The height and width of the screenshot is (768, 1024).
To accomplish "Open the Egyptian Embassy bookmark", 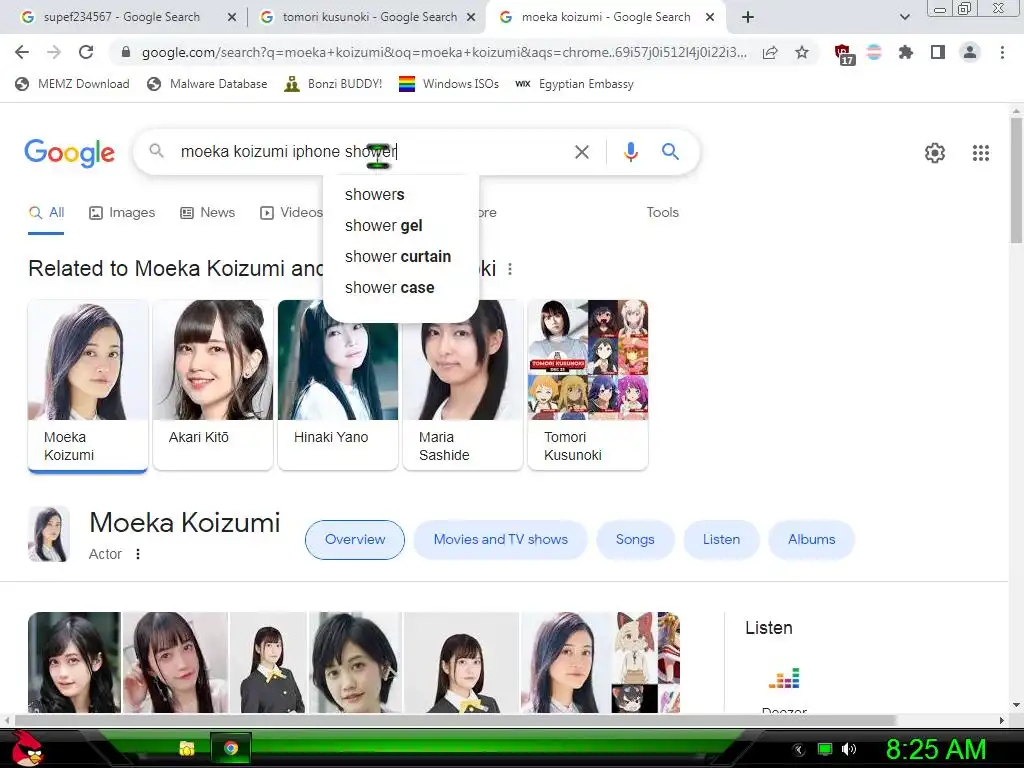I will pos(574,84).
